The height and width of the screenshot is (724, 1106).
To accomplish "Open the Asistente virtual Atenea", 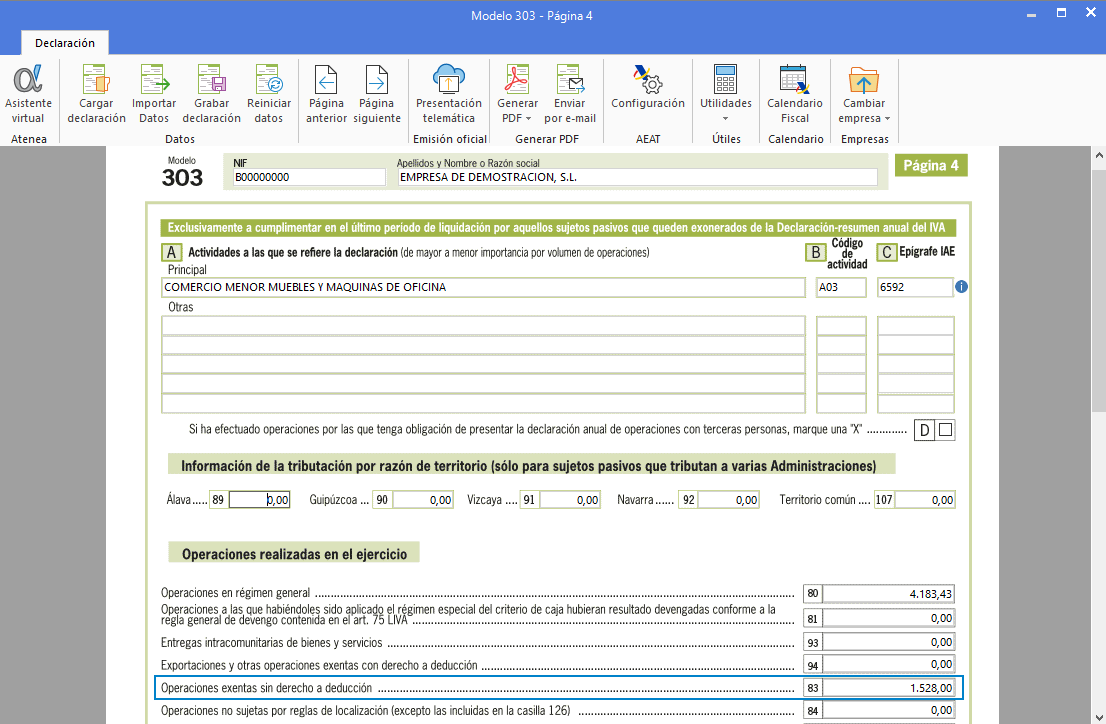I will pos(28,95).
